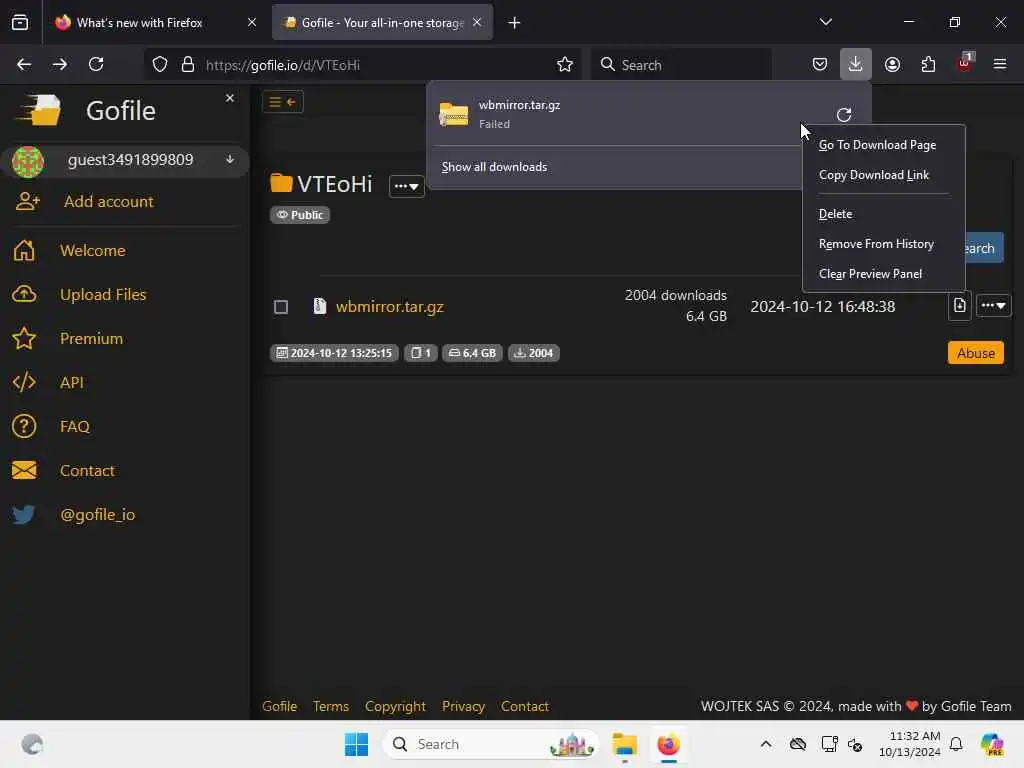Open Premium in sidebar

pos(91,338)
